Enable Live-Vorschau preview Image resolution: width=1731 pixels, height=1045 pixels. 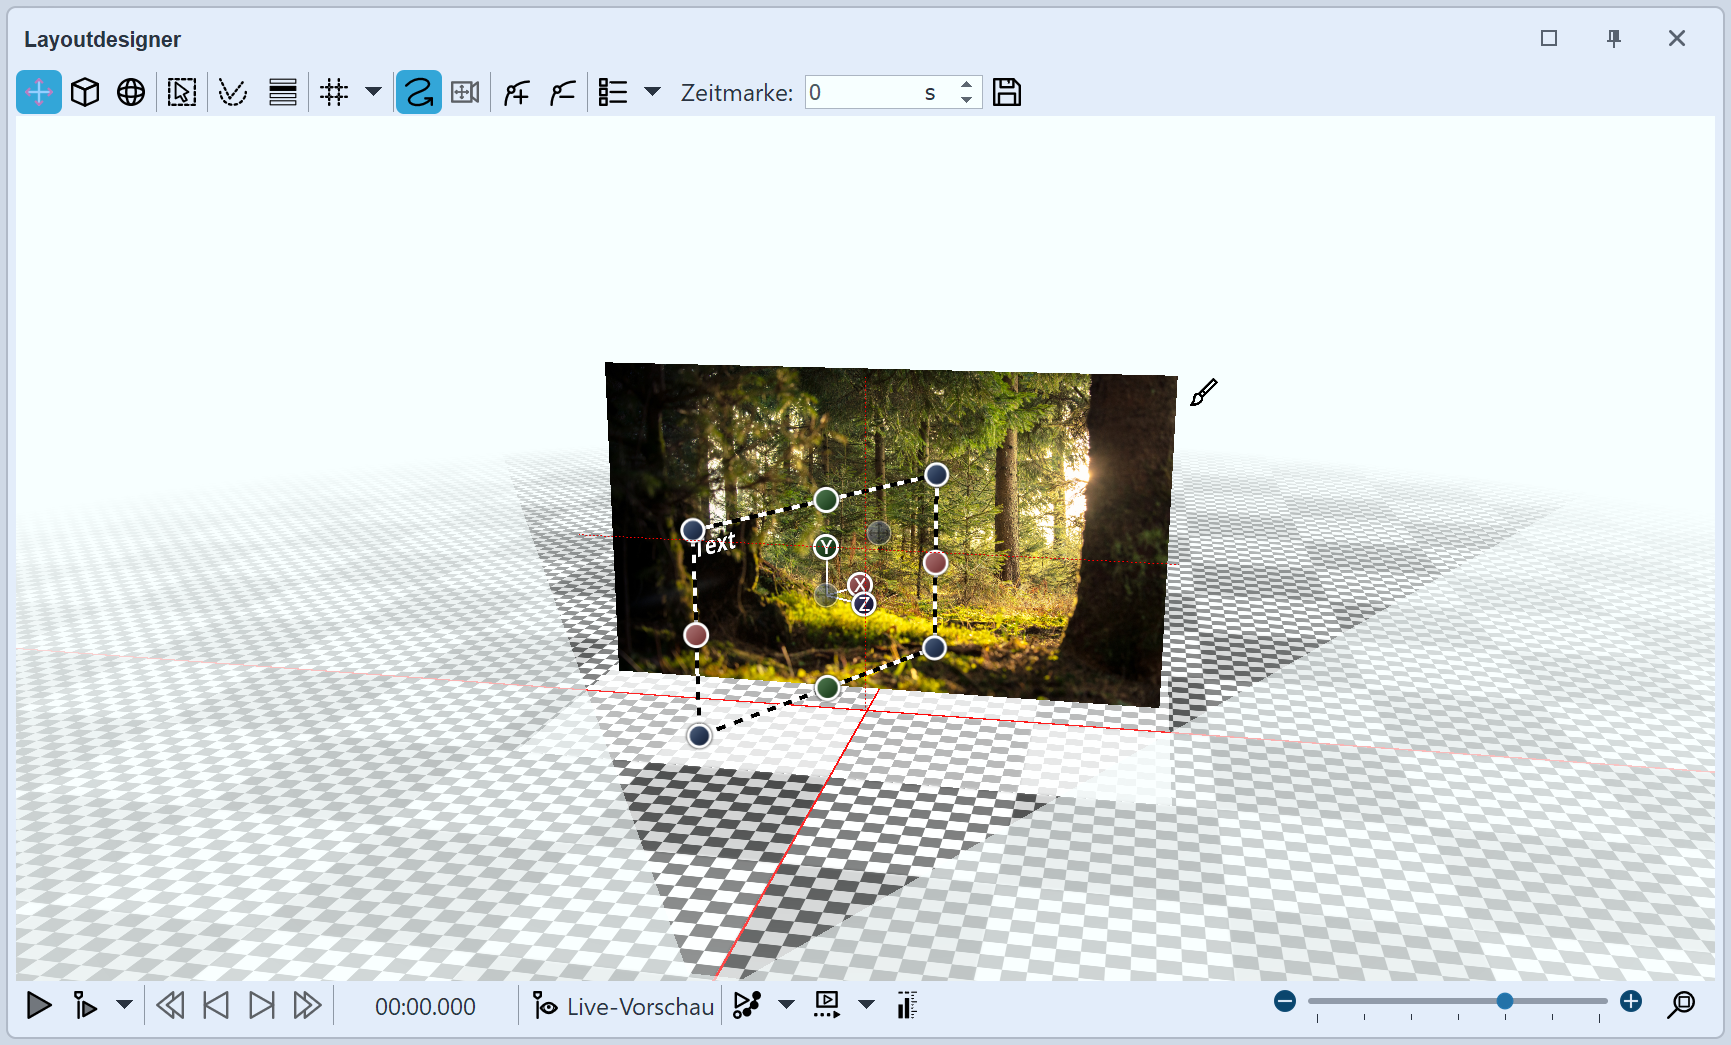(620, 1005)
